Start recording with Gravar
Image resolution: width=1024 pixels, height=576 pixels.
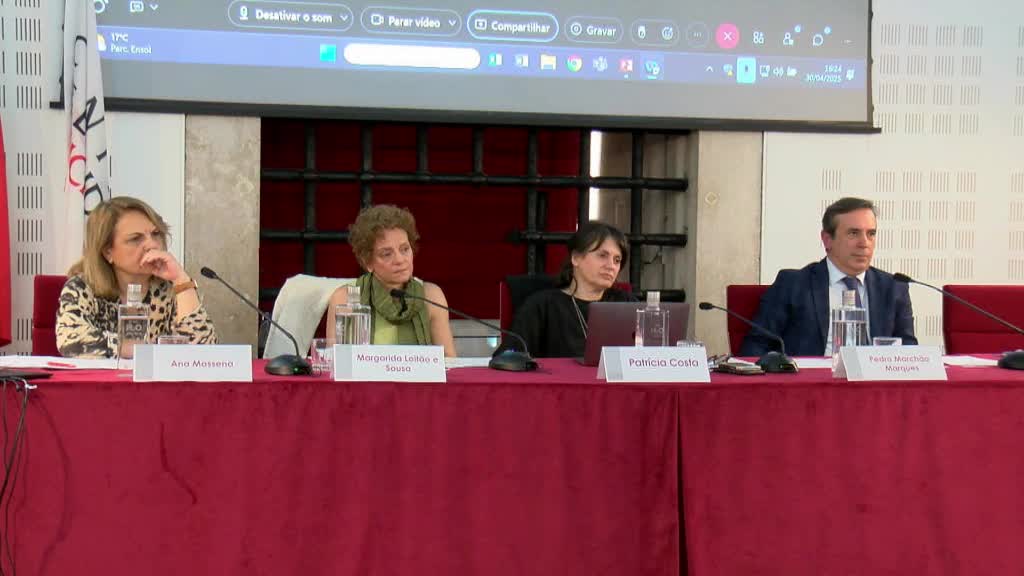[593, 30]
